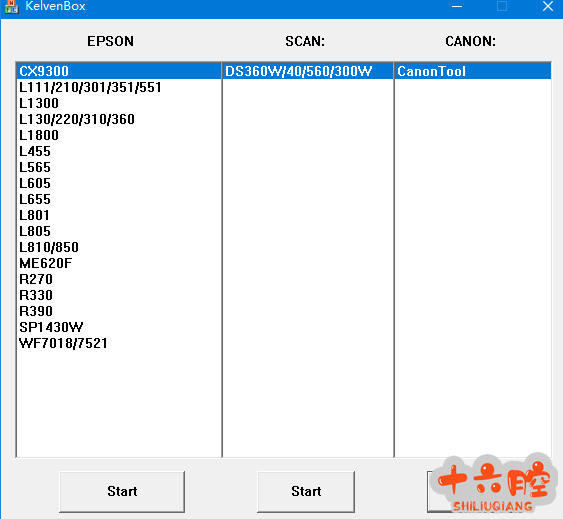This screenshot has height=519, width=563.
Task: Click the KelvenBox app icon in title bar
Action: pos(11,6)
